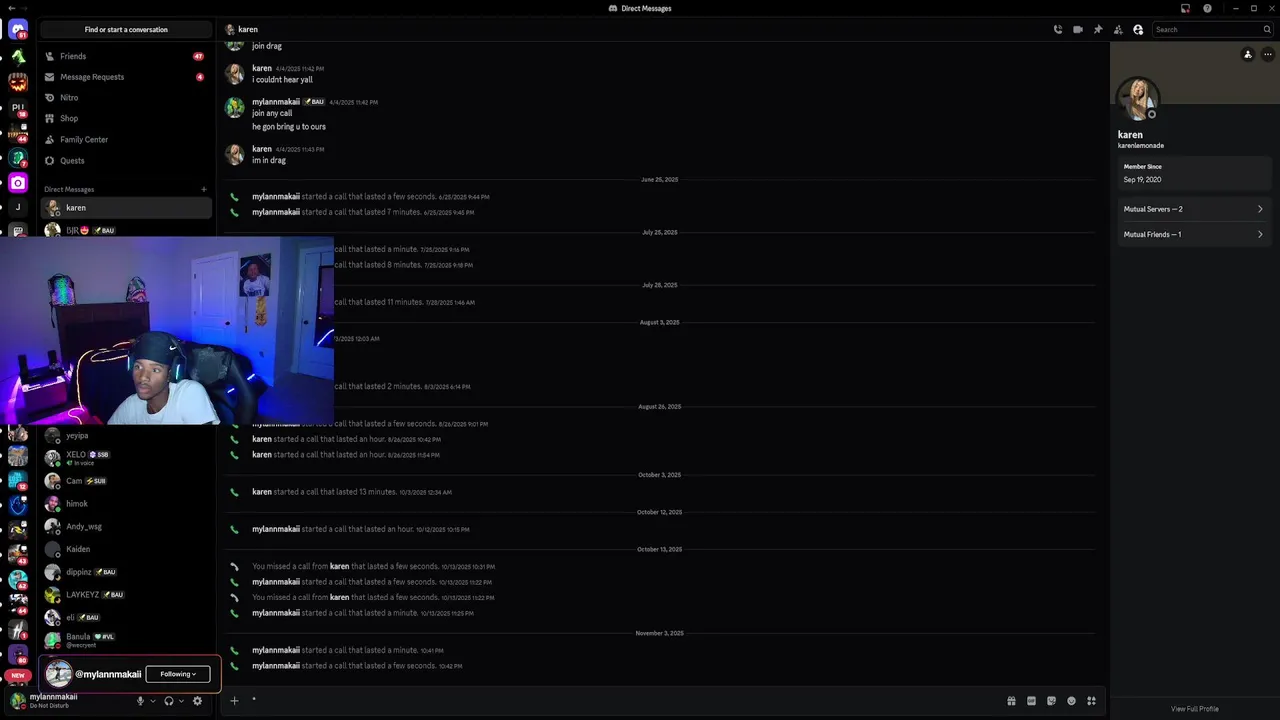The width and height of the screenshot is (1280, 720).
Task: Open headphone output options arrow
Action: click(x=181, y=701)
